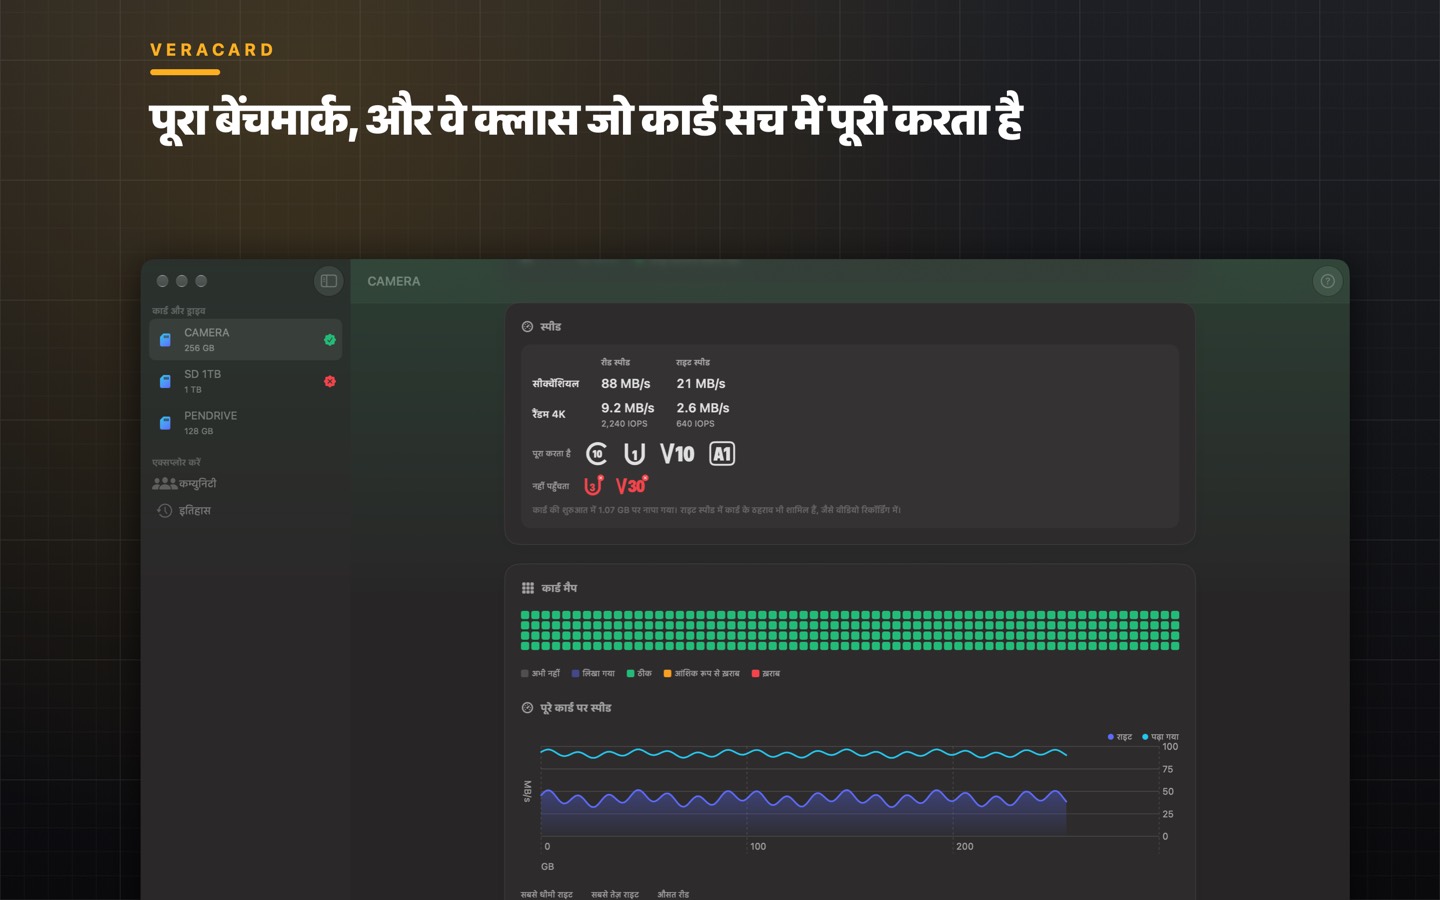Click the 2.6 MB/s random write value
The image size is (1440, 900).
tap(703, 408)
